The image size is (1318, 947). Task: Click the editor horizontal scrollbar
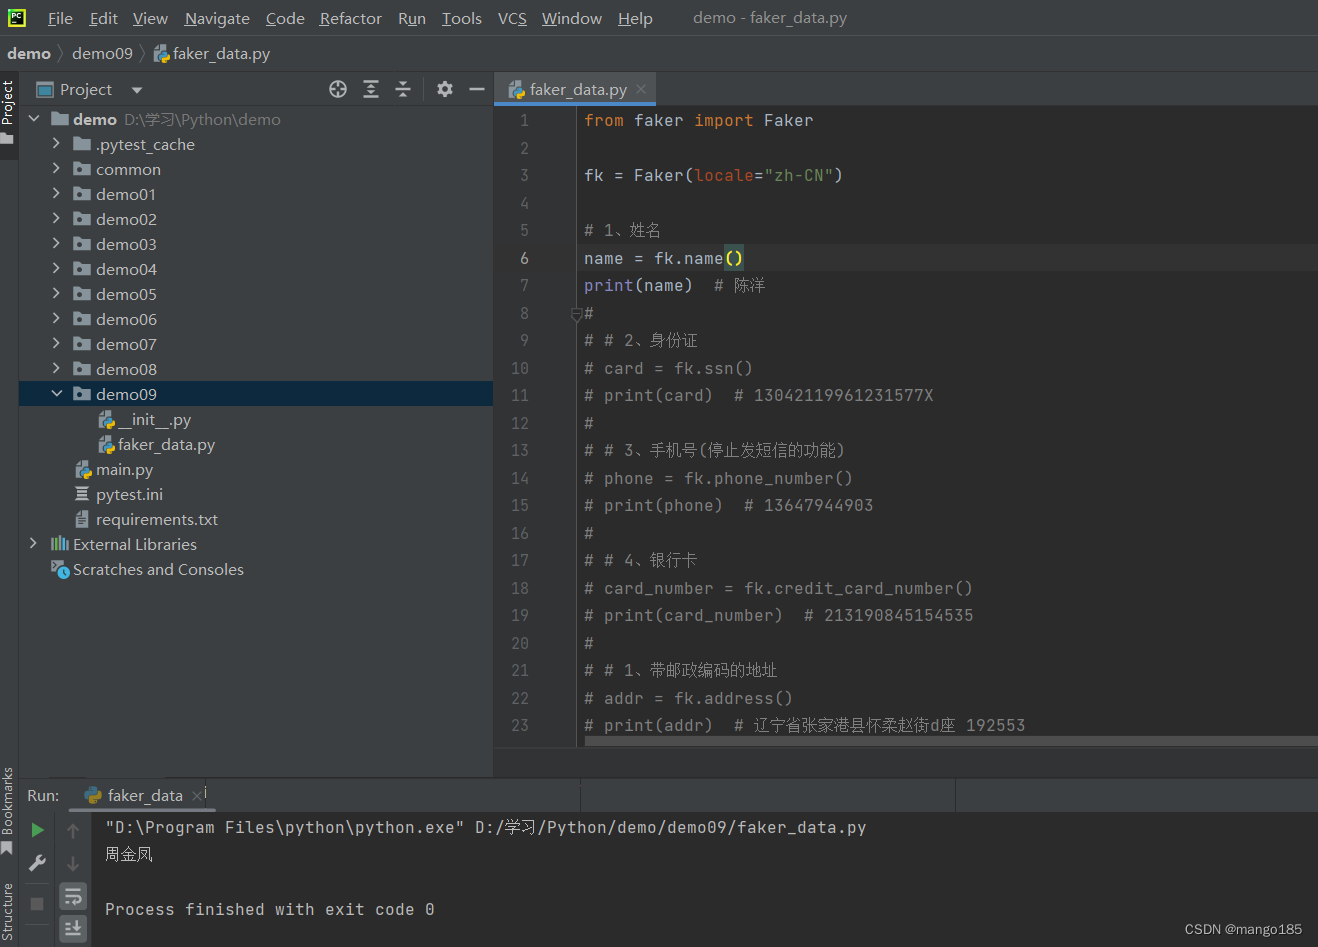951,741
